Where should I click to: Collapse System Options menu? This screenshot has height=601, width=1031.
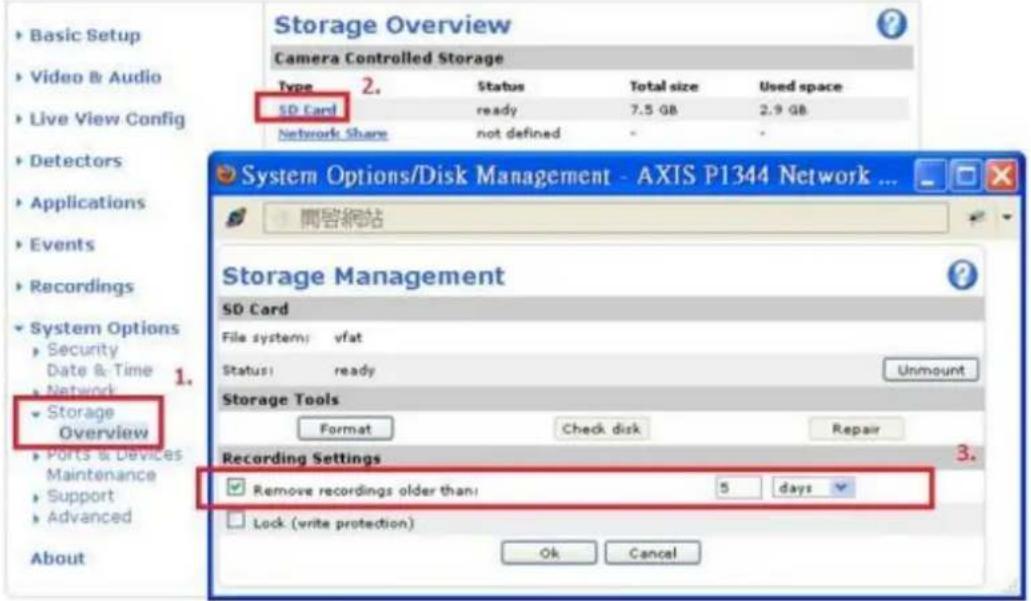click(x=98, y=328)
